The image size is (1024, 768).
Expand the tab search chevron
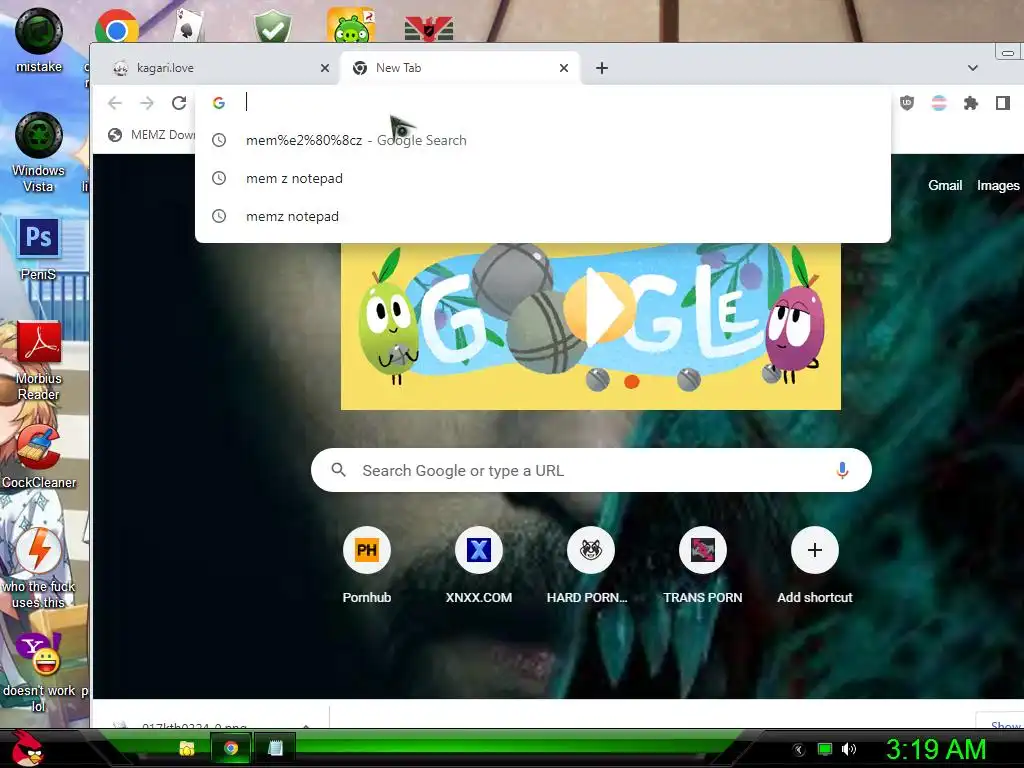click(972, 68)
